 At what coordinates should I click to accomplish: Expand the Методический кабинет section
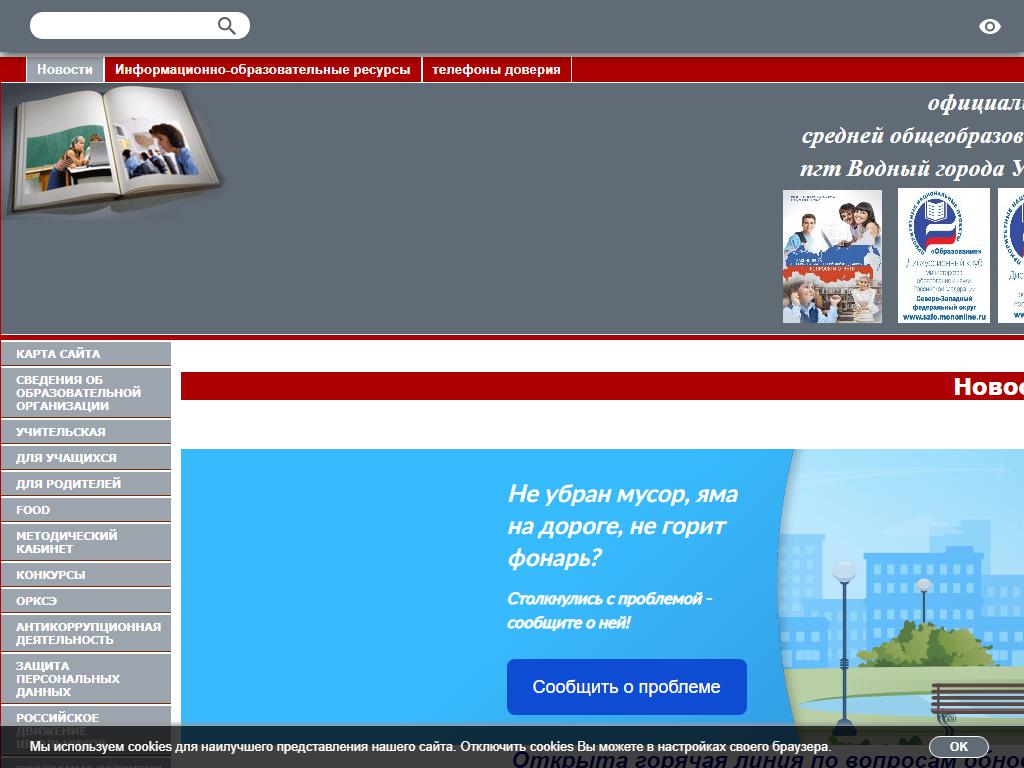tap(86, 542)
